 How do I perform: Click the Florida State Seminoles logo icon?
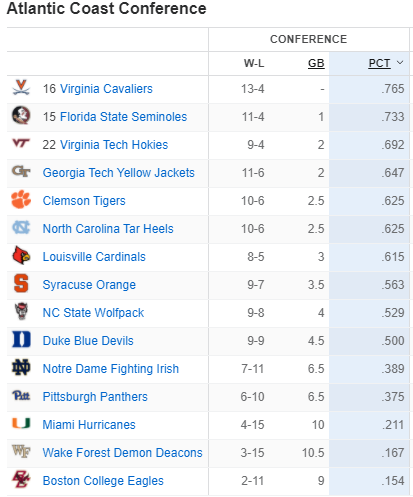pyautogui.click(x=21, y=116)
